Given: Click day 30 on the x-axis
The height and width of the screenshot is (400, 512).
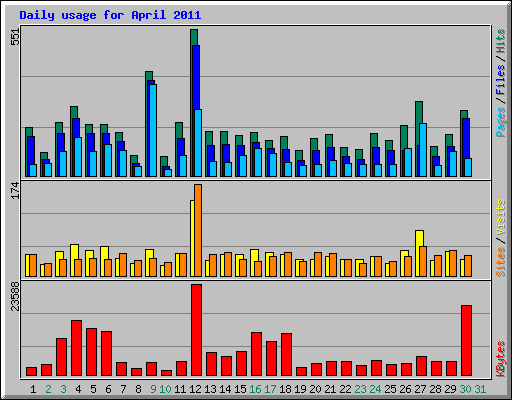Looking at the screenshot, I should pyautogui.click(x=465, y=389).
